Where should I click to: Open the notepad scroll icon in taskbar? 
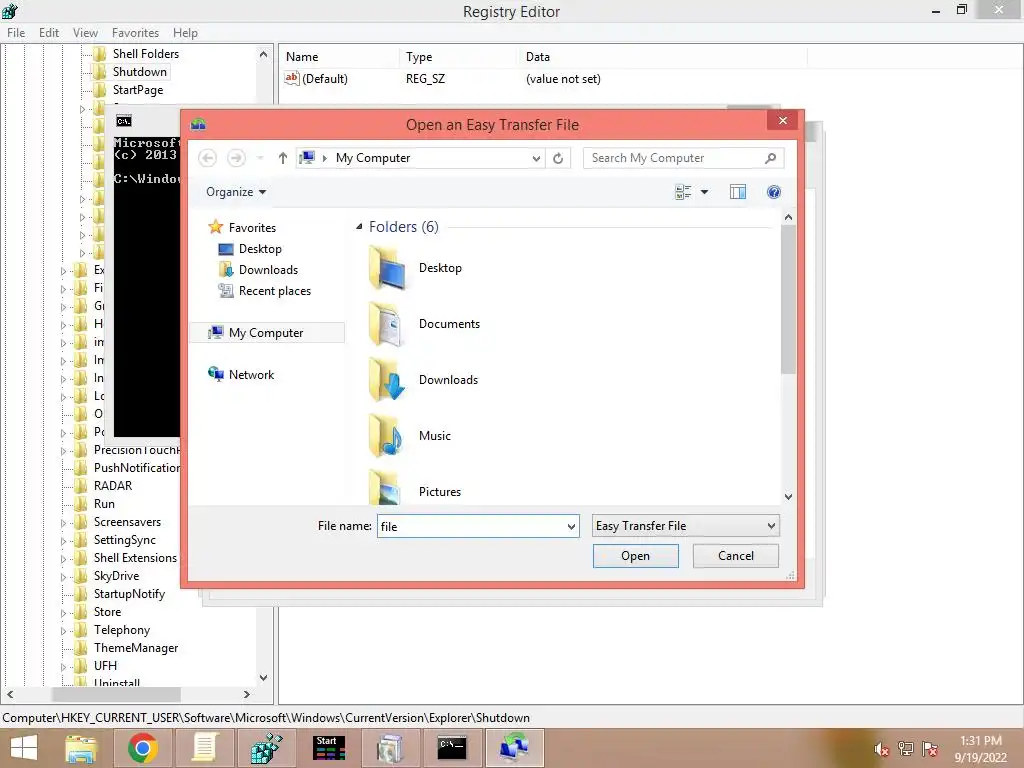click(204, 748)
